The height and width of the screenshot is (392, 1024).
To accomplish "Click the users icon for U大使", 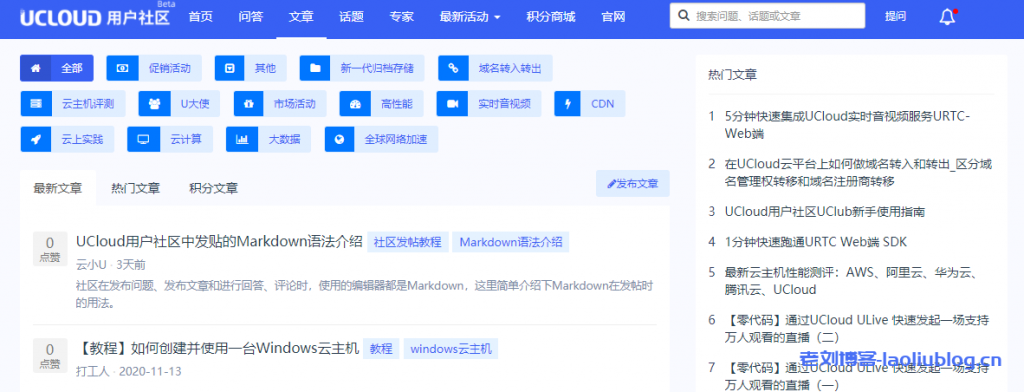I will [x=154, y=103].
